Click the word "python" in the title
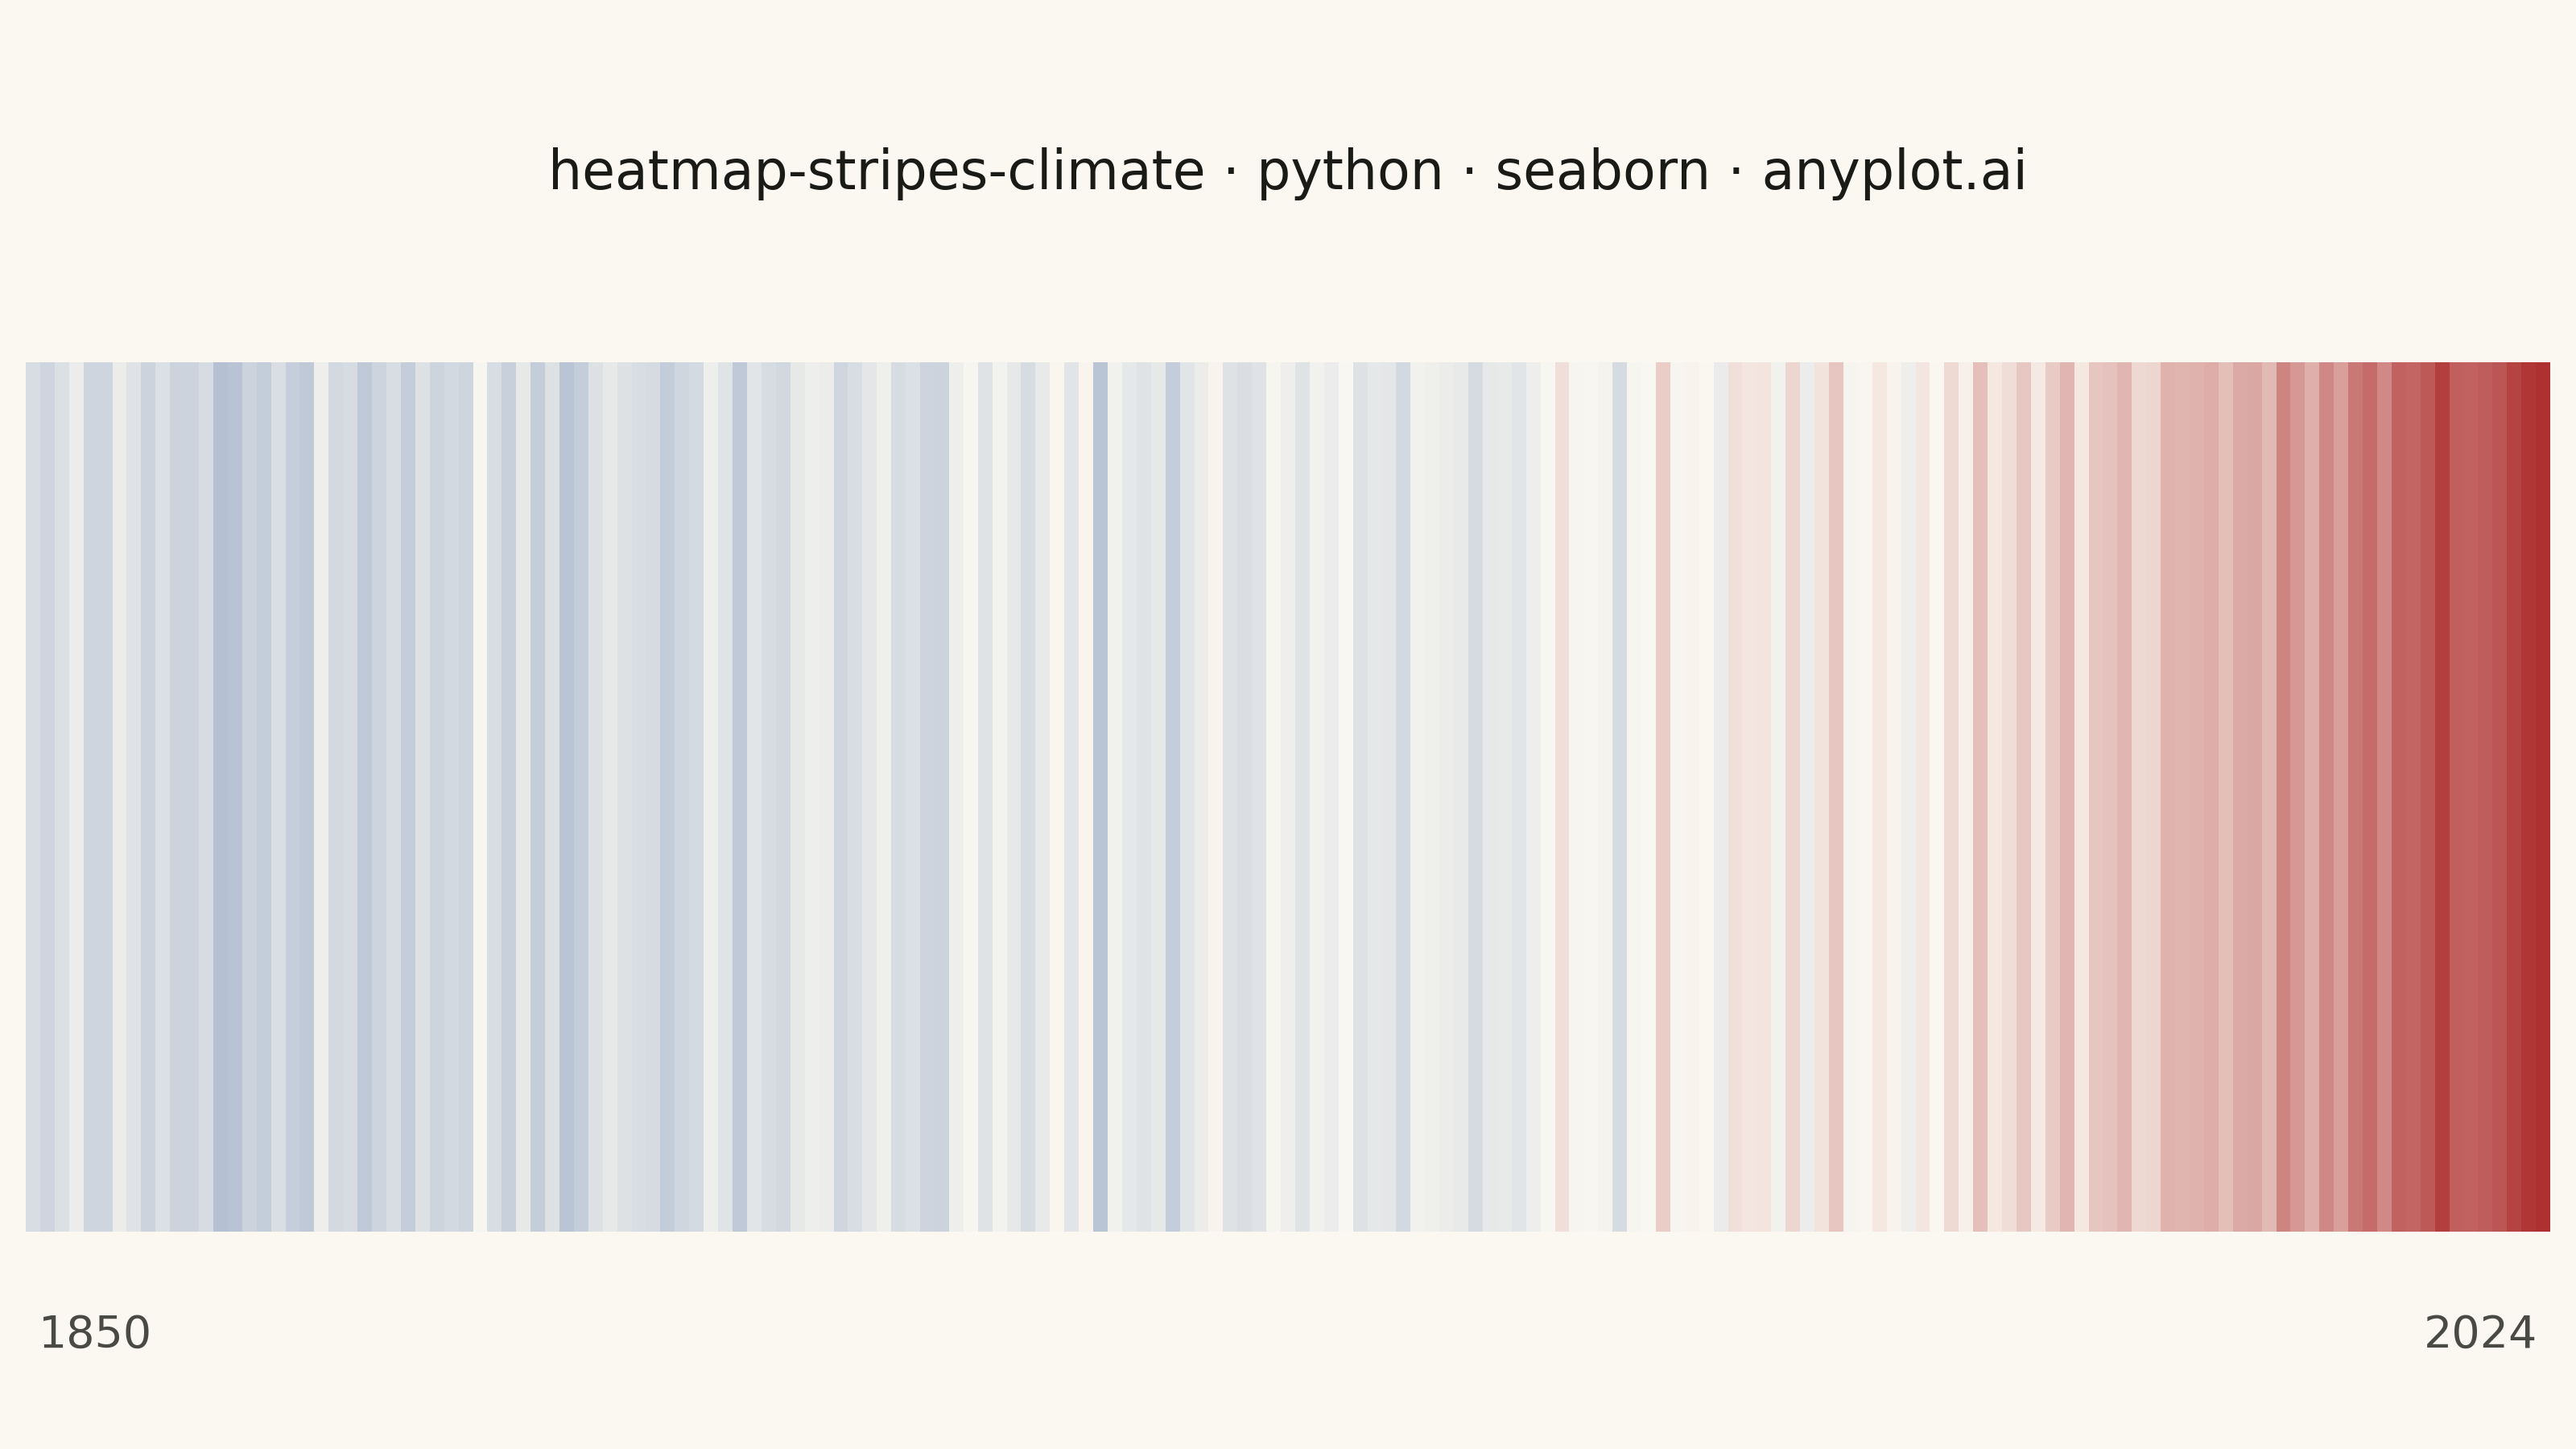 click(1350, 171)
